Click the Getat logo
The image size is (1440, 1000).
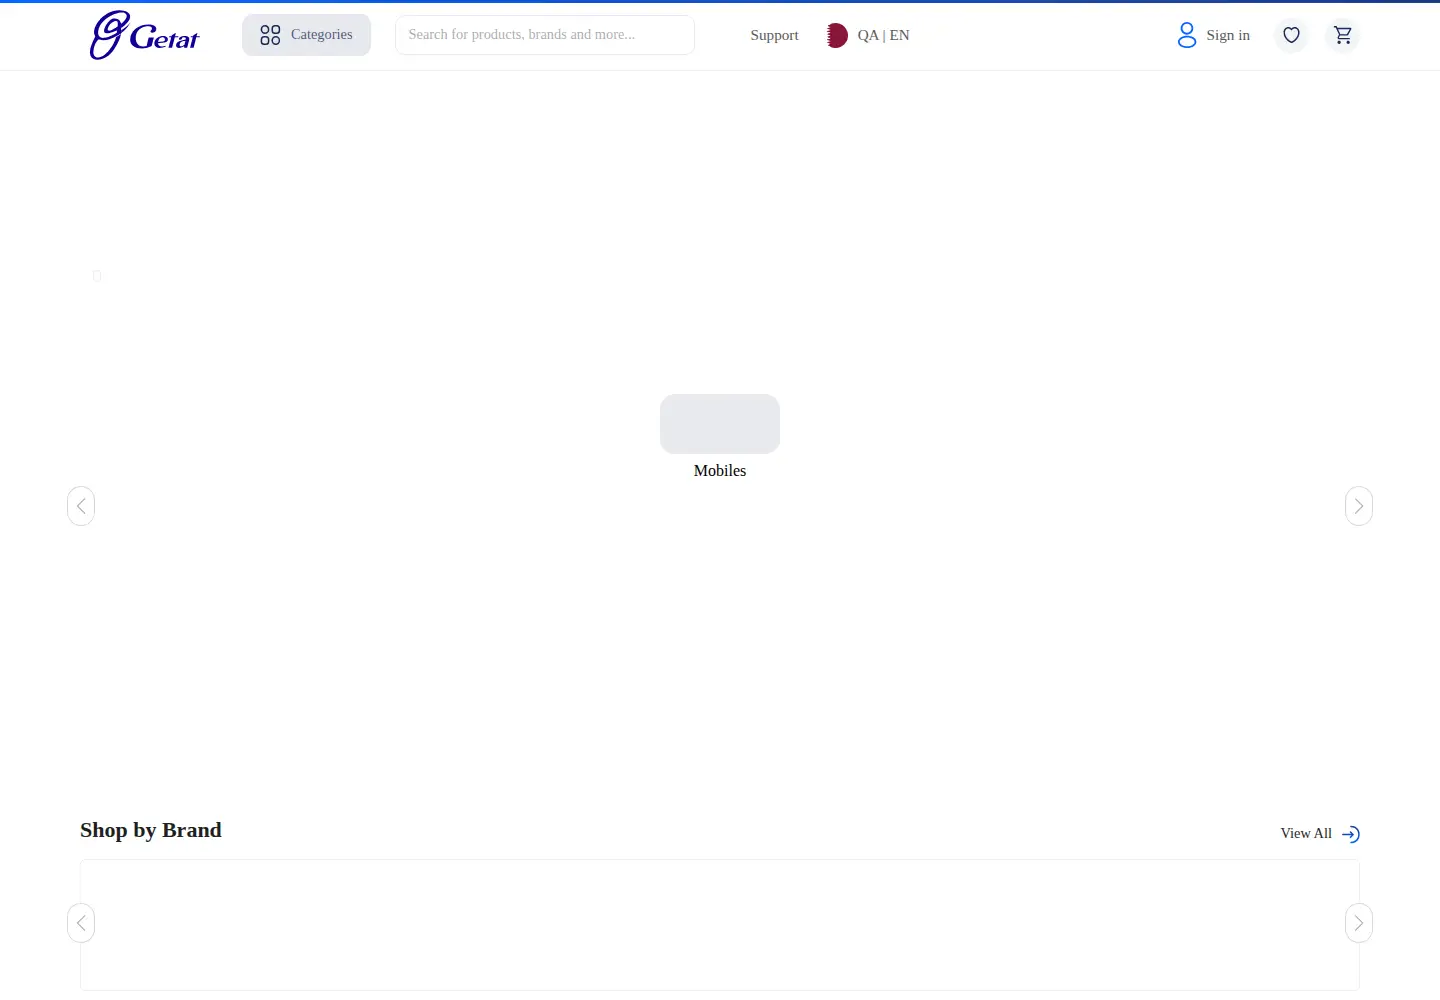[x=144, y=35]
